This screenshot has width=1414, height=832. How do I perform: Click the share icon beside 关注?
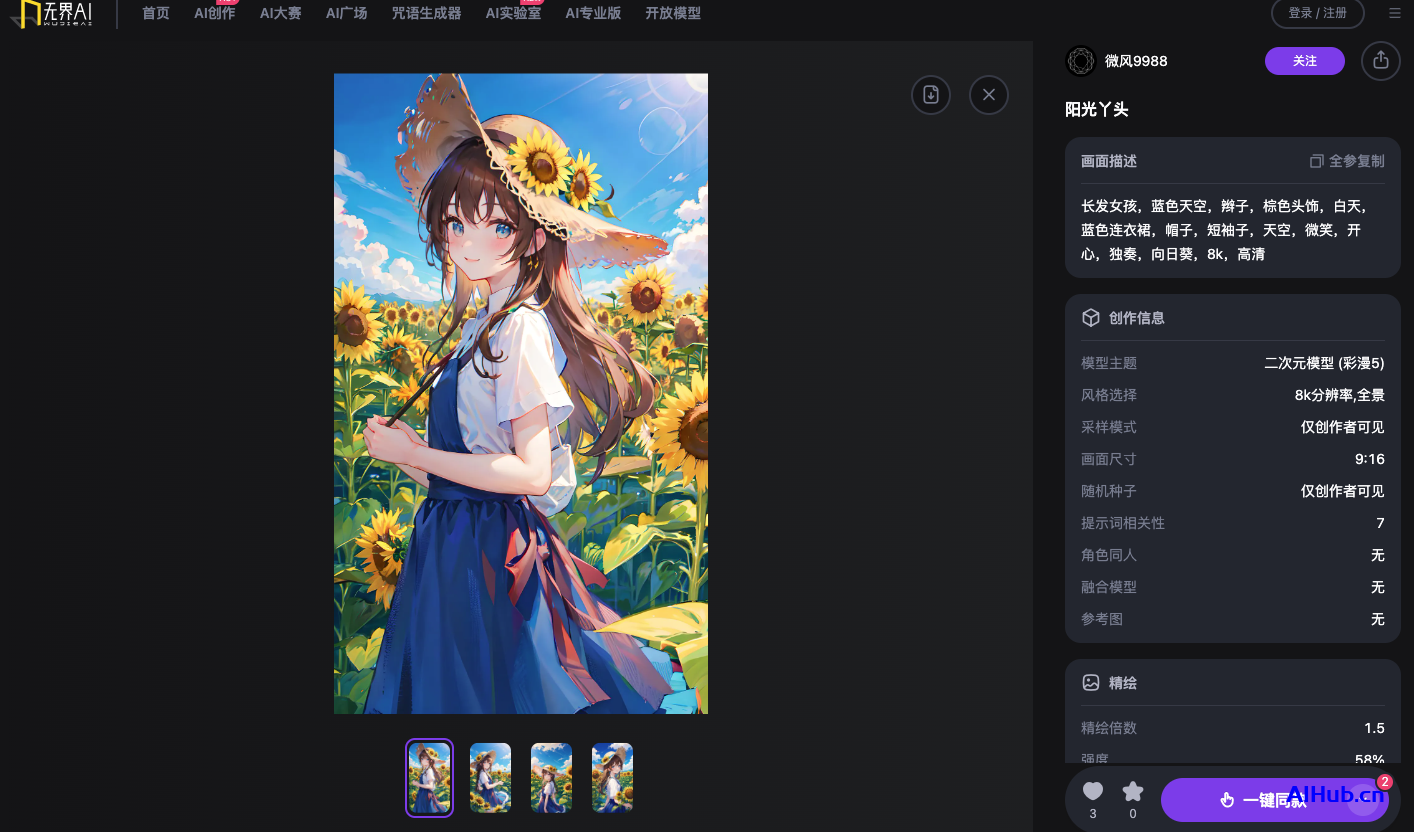click(1380, 60)
